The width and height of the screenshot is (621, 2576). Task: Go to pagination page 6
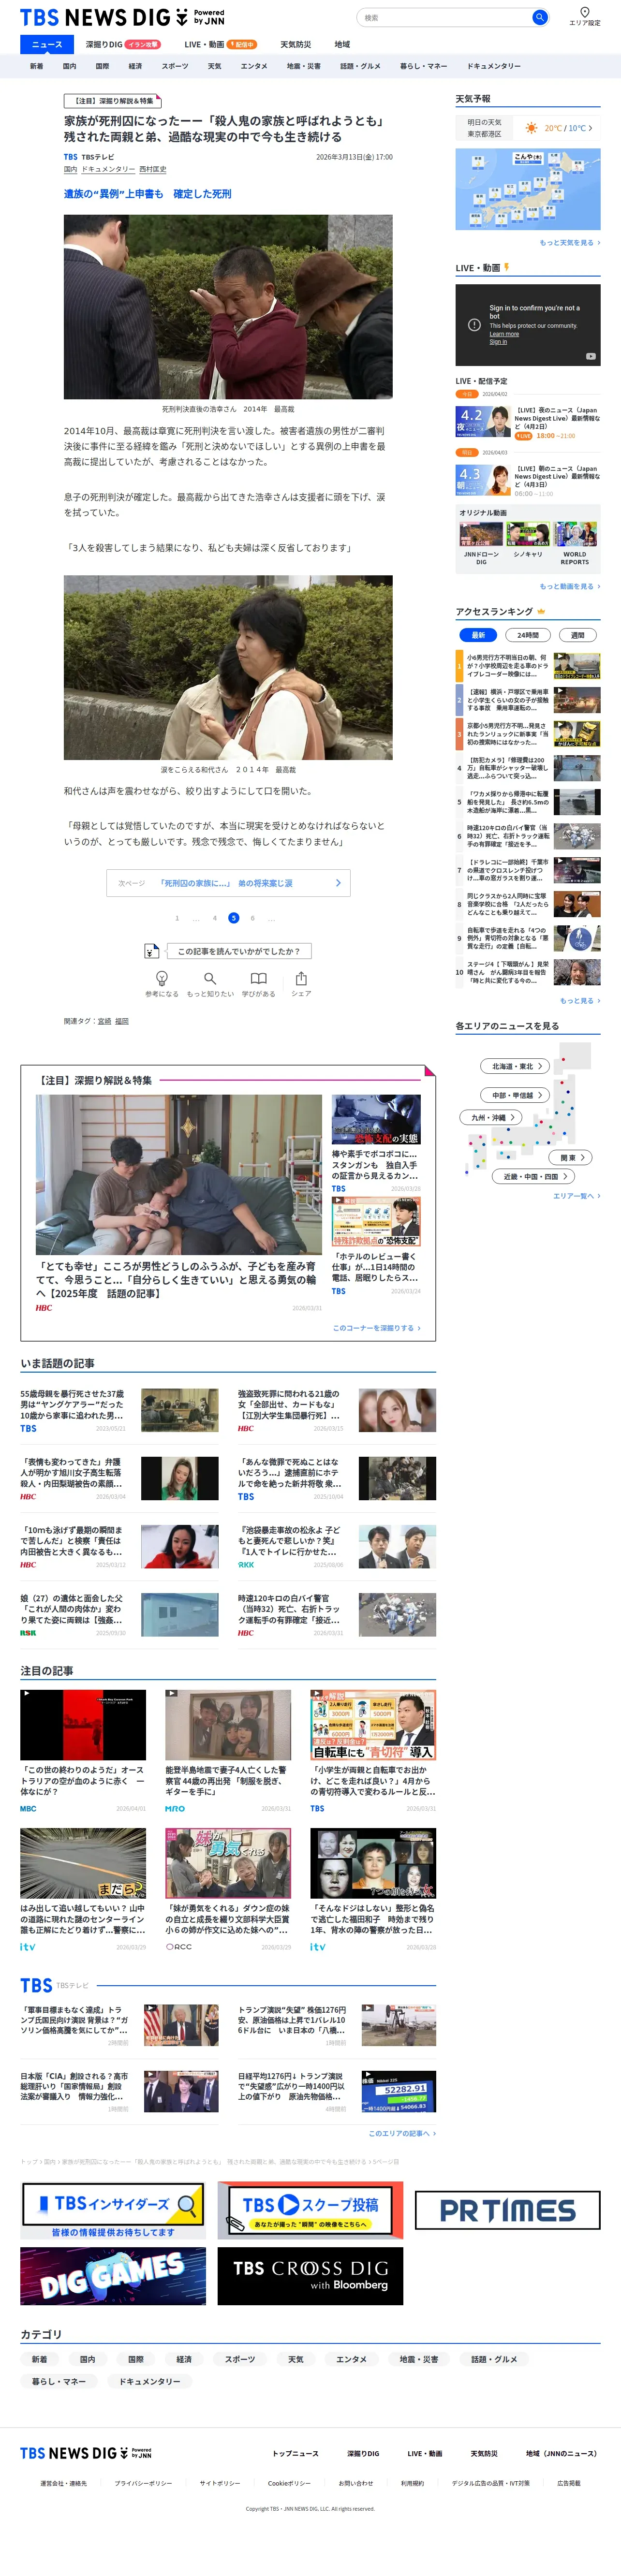click(x=252, y=918)
